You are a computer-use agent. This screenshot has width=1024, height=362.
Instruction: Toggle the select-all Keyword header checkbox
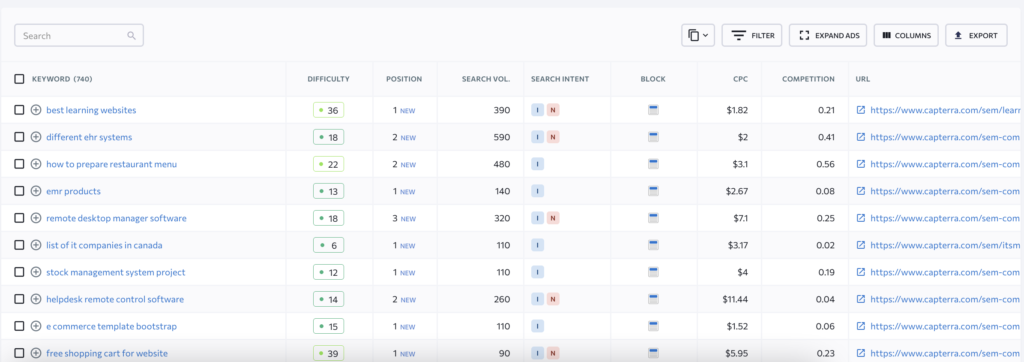coord(20,79)
